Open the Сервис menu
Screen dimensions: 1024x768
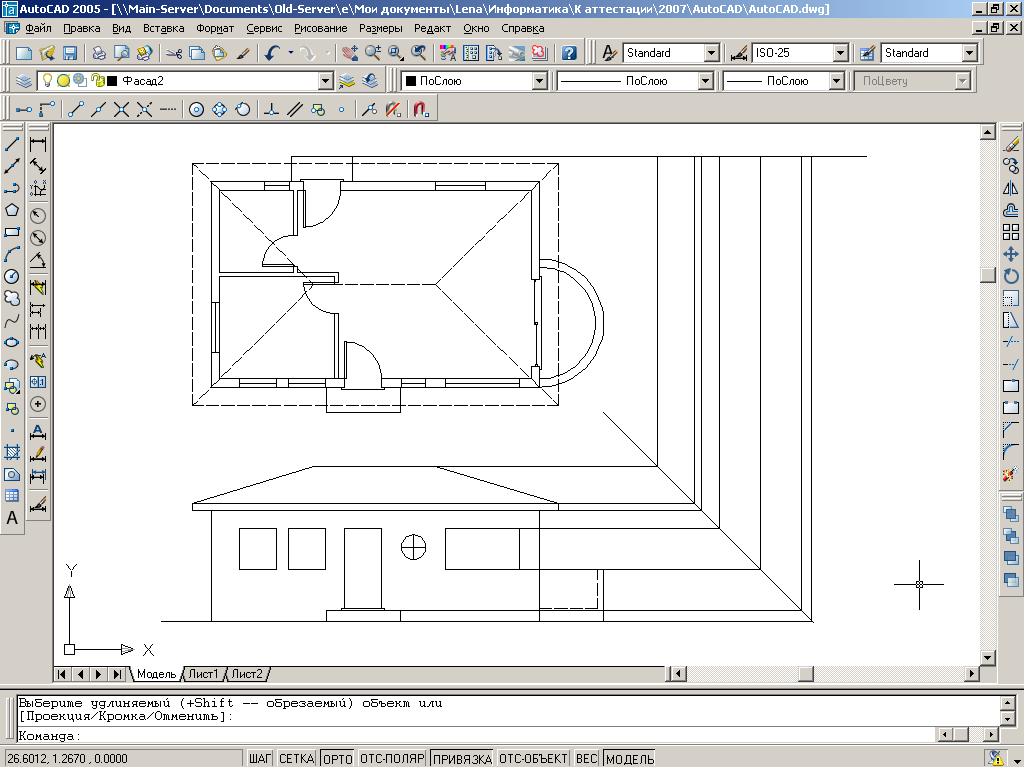(x=264, y=28)
